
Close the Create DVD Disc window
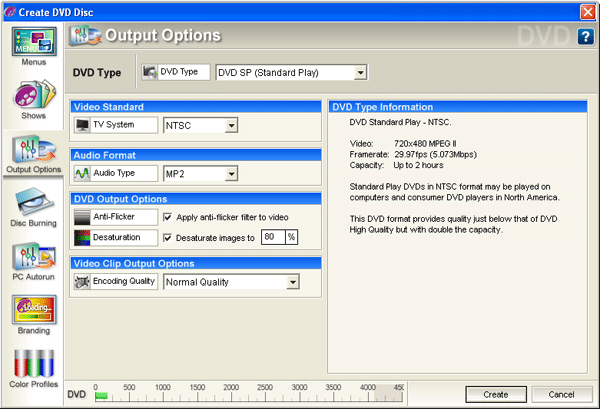pos(587,12)
